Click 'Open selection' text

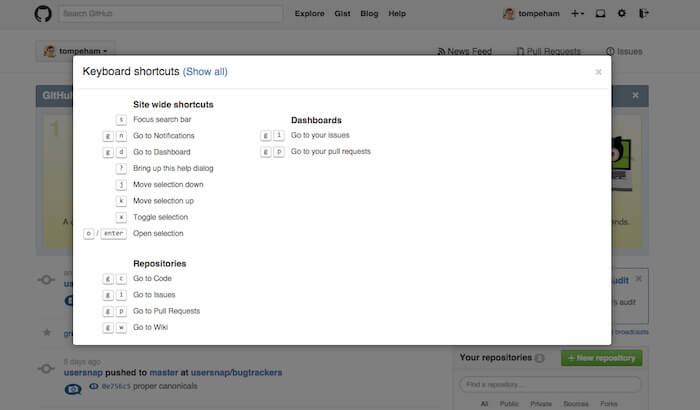click(x=158, y=233)
